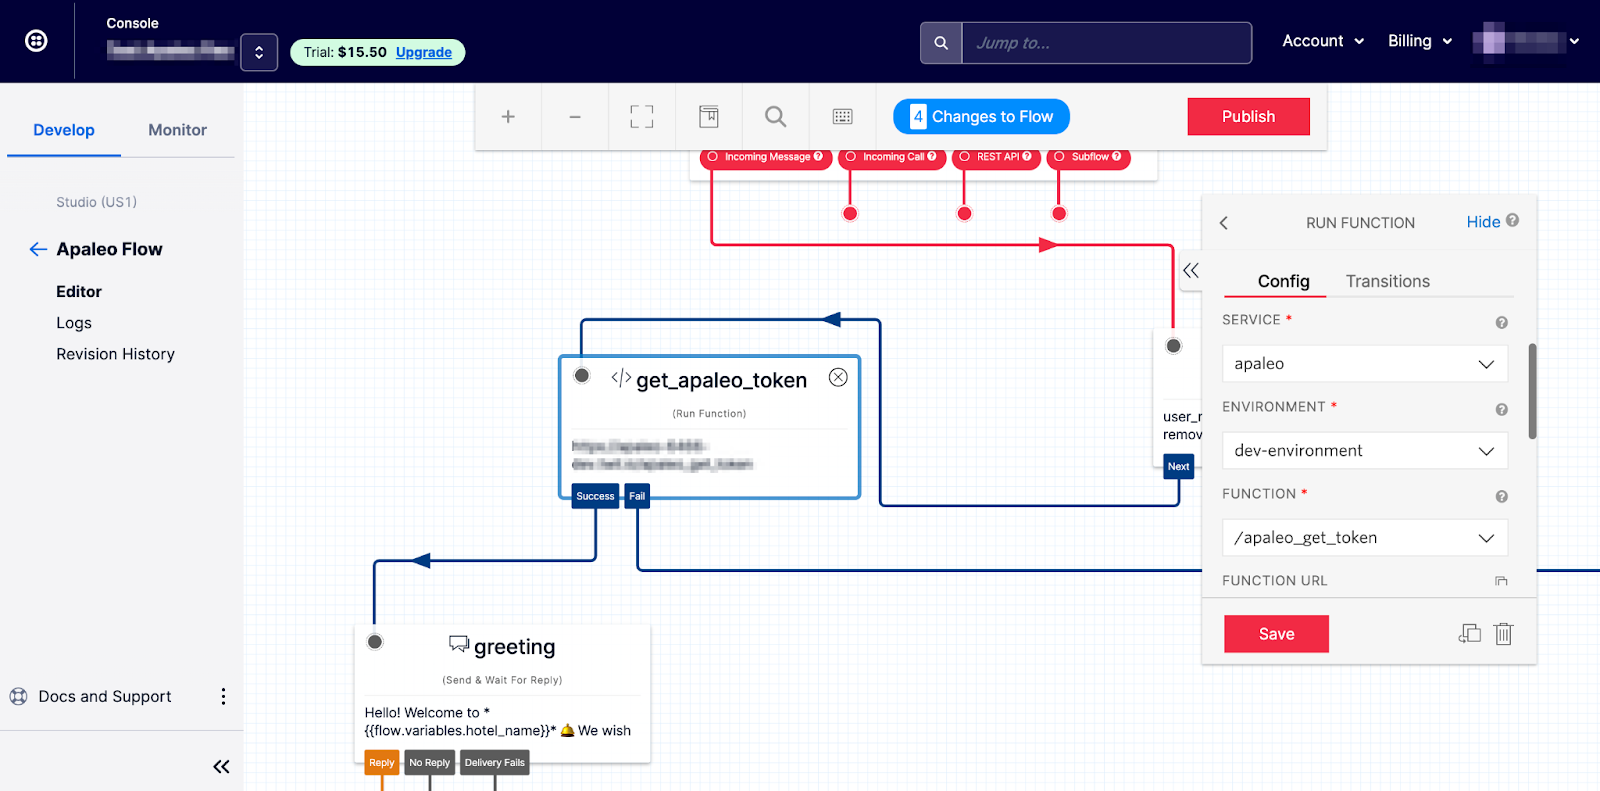Image resolution: width=1600 pixels, height=791 pixels.
Task: Save the Run Function settings
Action: [1276, 634]
